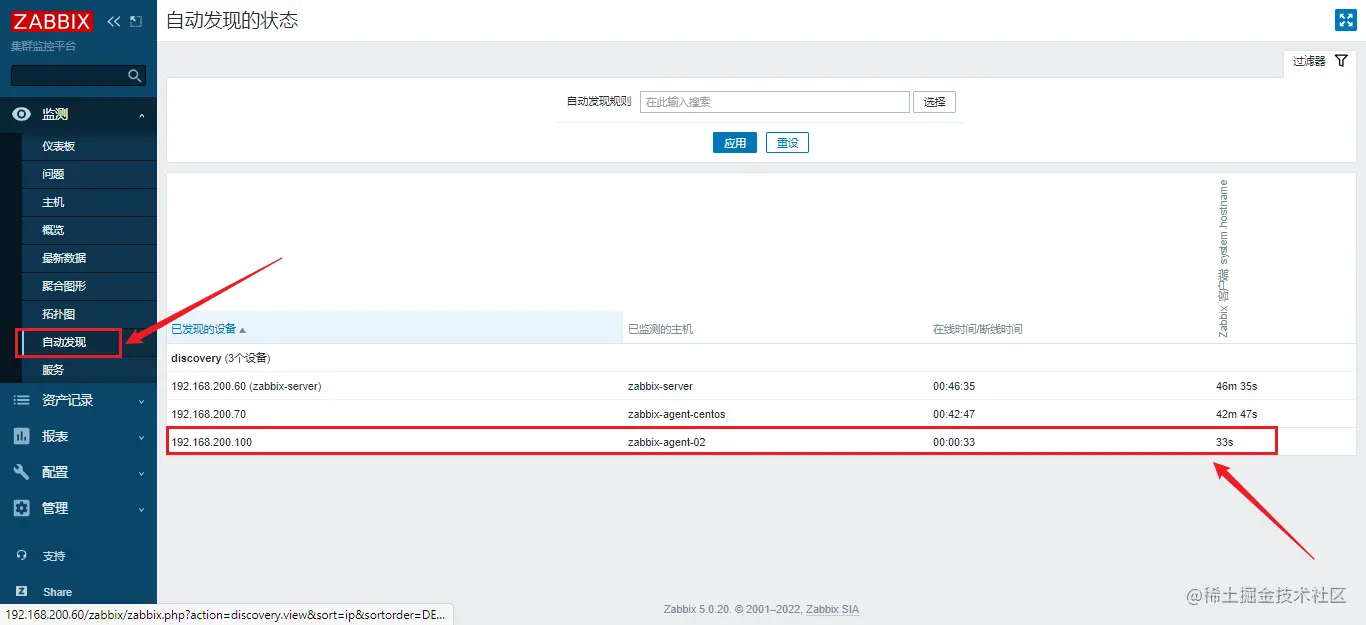The width and height of the screenshot is (1366, 625).
Task: Click the 选择 button
Action: (934, 102)
